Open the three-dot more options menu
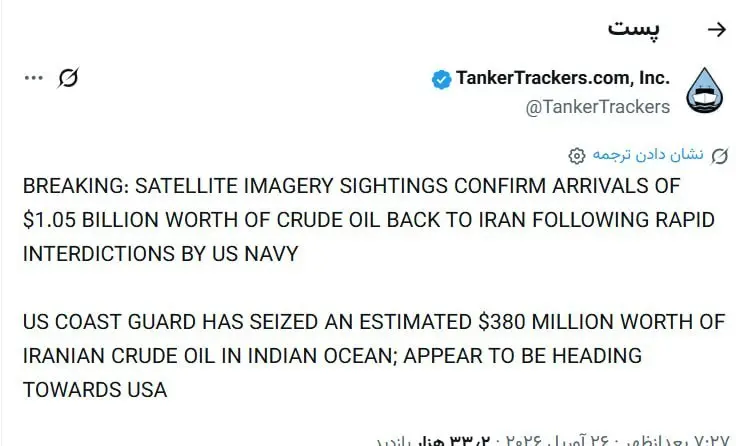The height and width of the screenshot is (446, 736). (x=34, y=77)
